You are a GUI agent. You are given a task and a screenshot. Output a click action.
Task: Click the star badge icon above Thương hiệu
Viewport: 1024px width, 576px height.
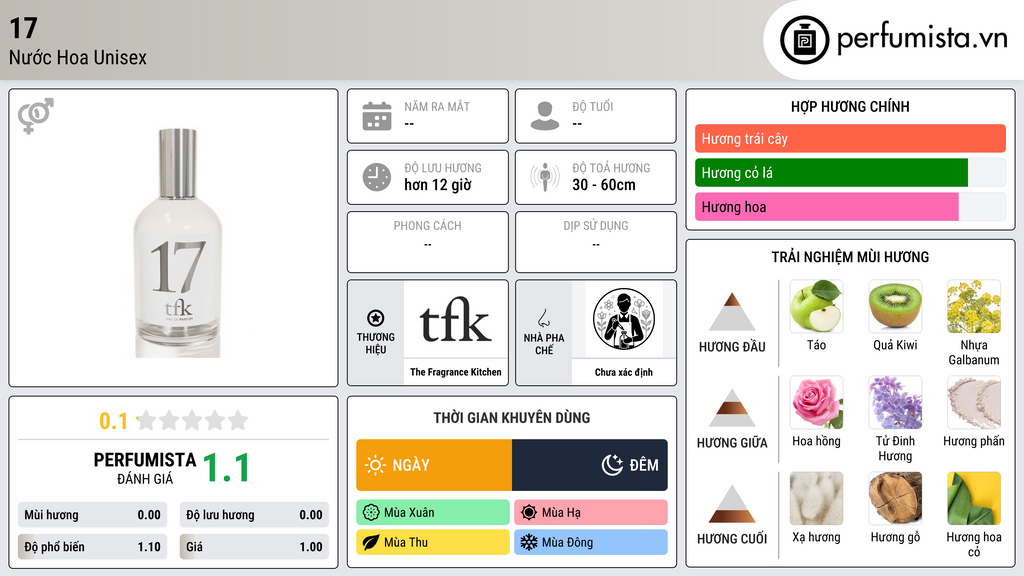click(376, 318)
